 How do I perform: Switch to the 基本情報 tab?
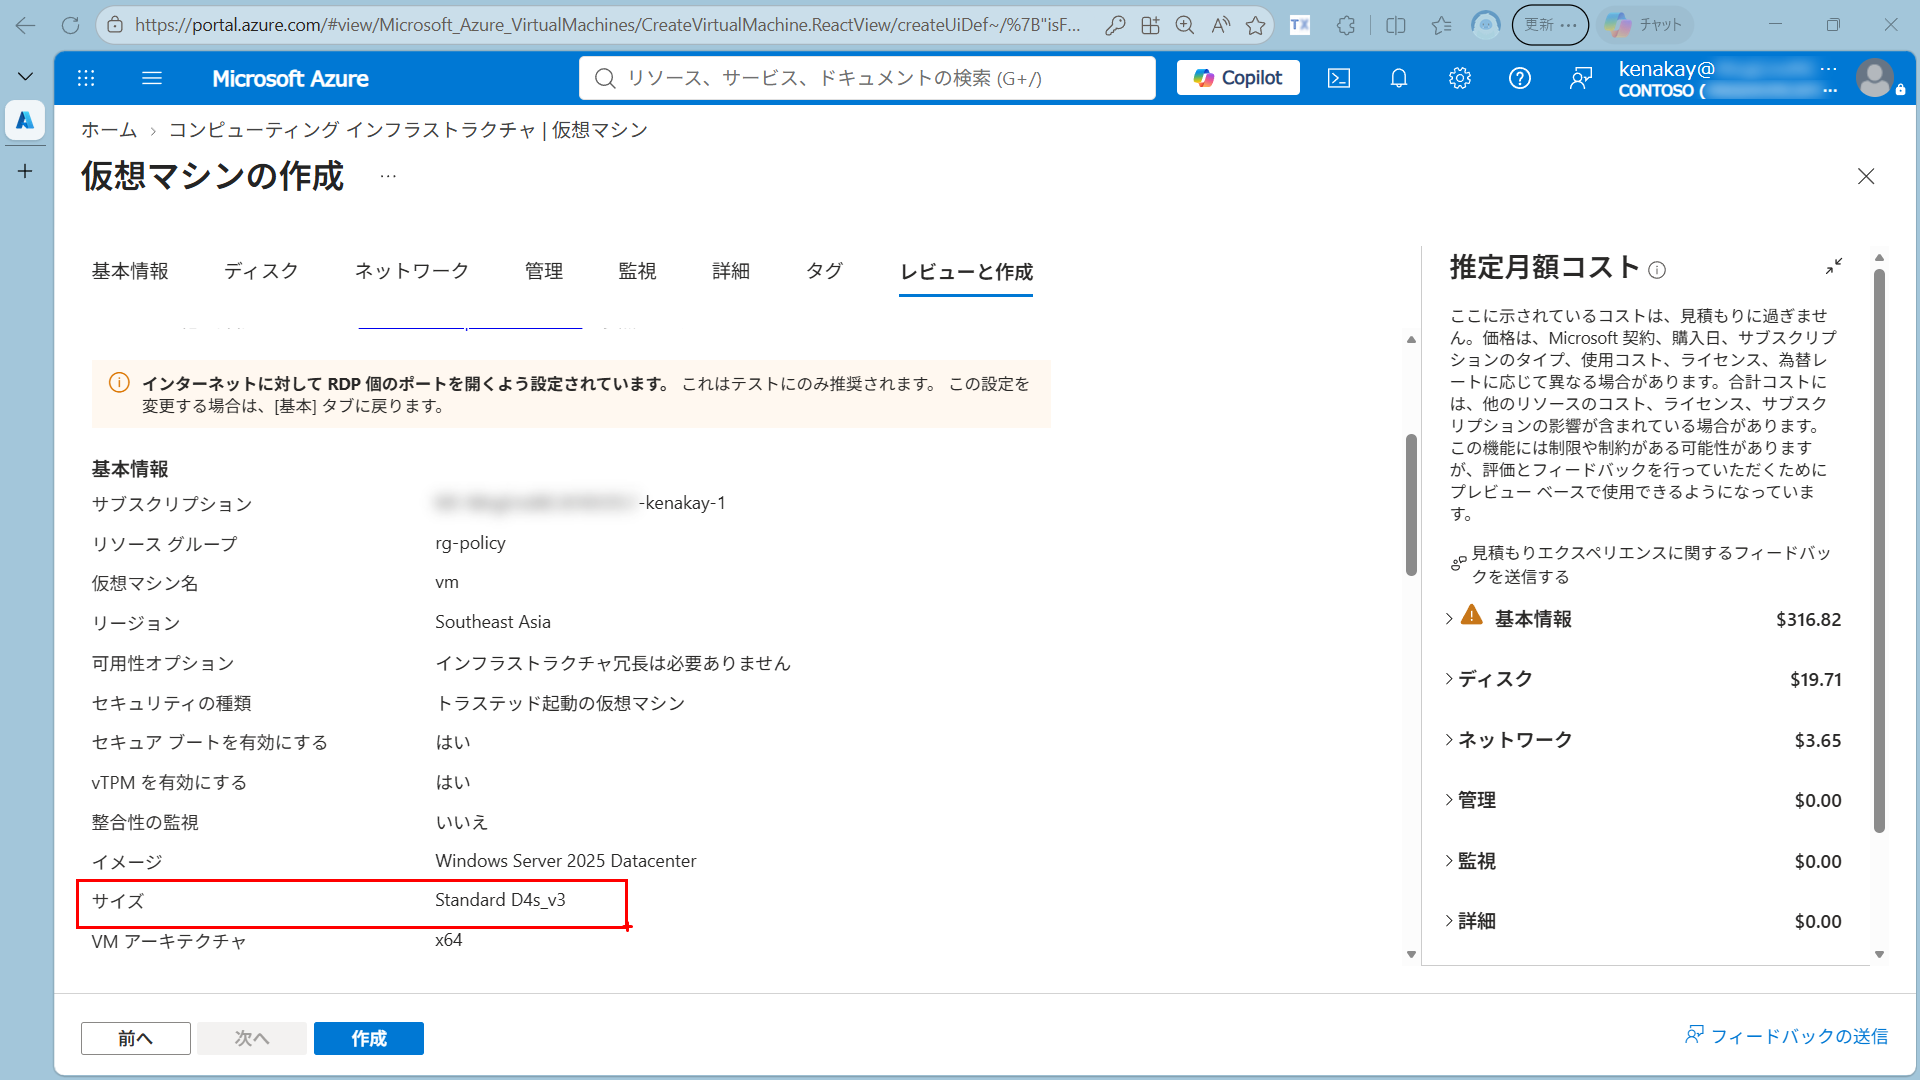pos(130,271)
